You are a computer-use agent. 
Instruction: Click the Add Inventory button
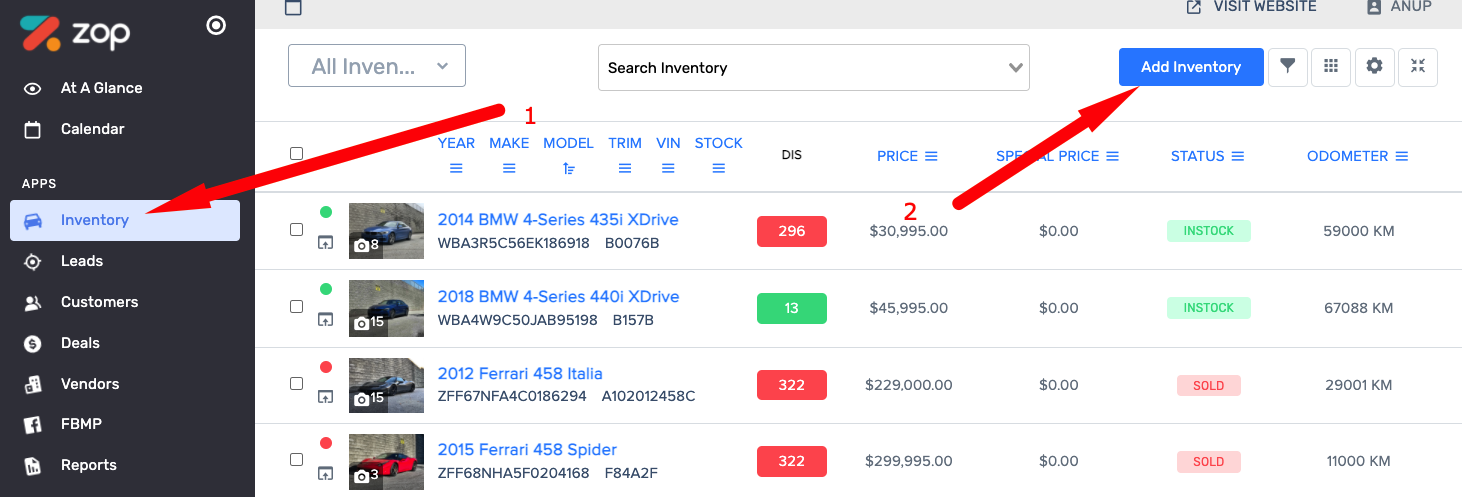click(1191, 67)
